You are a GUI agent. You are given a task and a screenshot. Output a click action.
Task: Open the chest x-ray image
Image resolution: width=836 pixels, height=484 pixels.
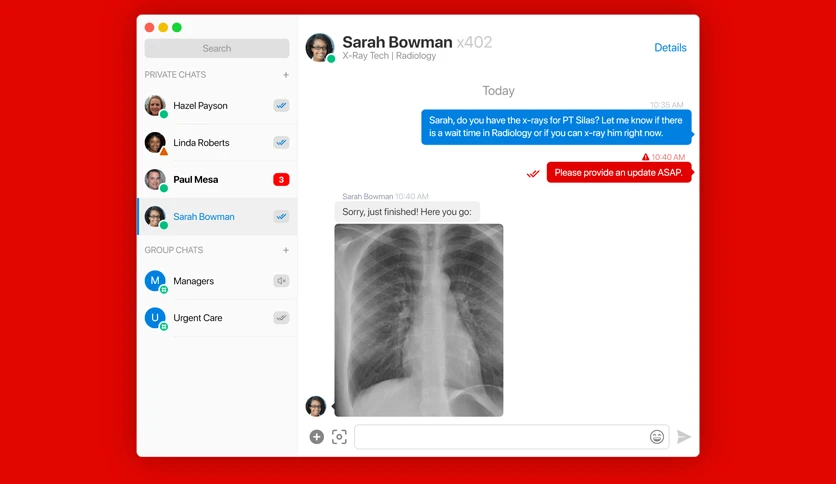tap(419, 320)
